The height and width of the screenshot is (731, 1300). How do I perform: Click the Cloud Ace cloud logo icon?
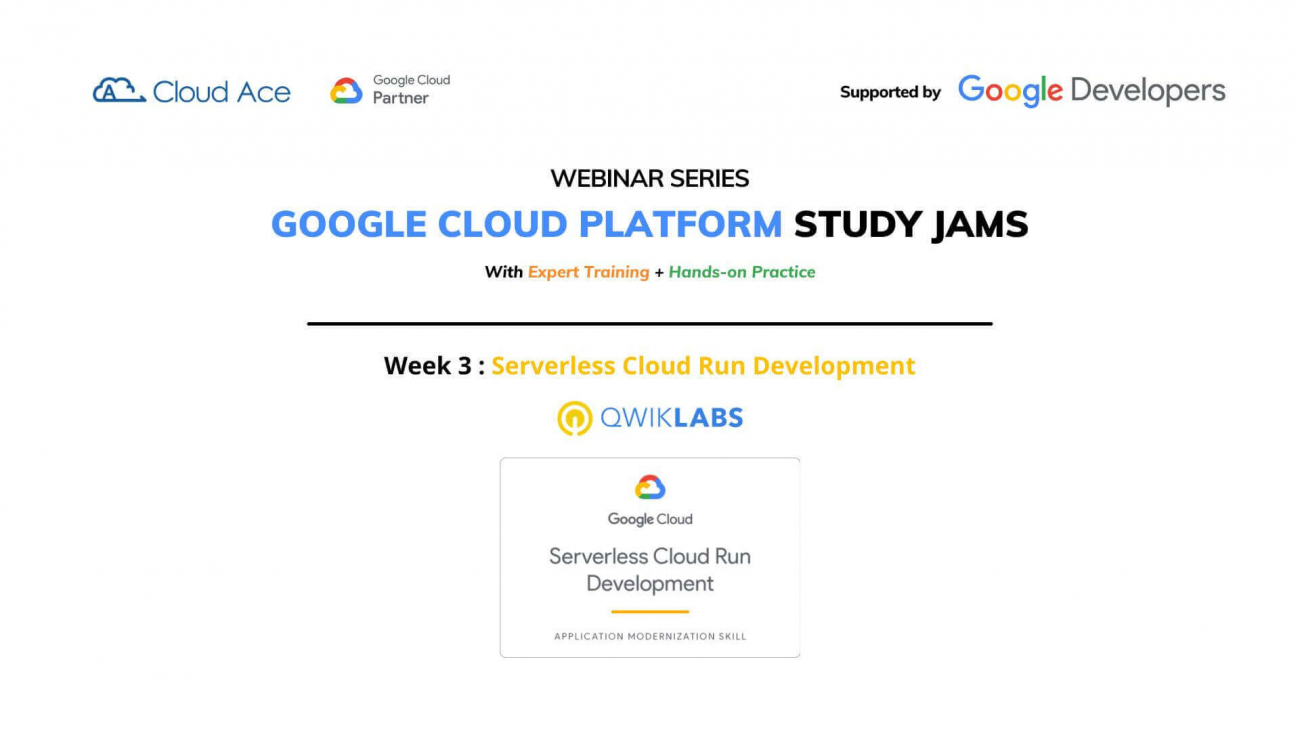point(119,89)
